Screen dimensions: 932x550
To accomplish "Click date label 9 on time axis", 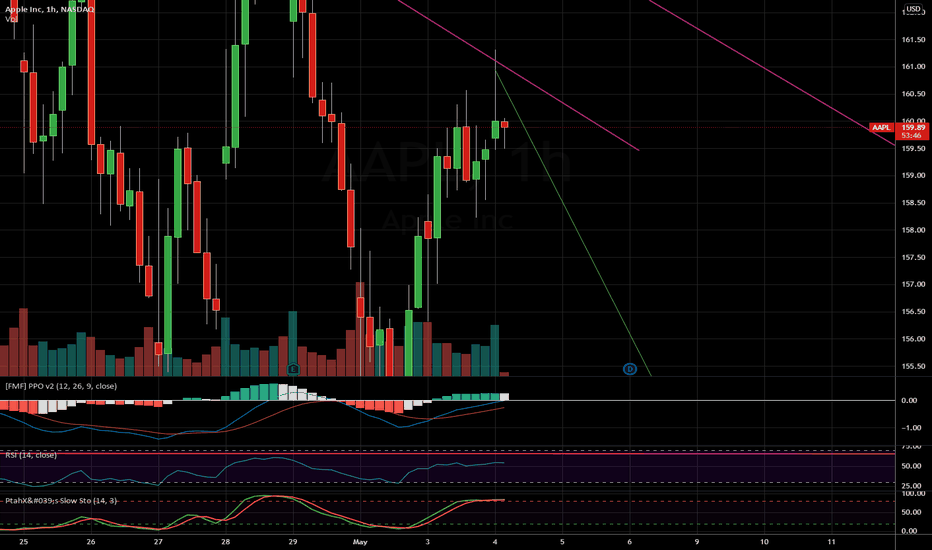I will [x=697, y=542].
